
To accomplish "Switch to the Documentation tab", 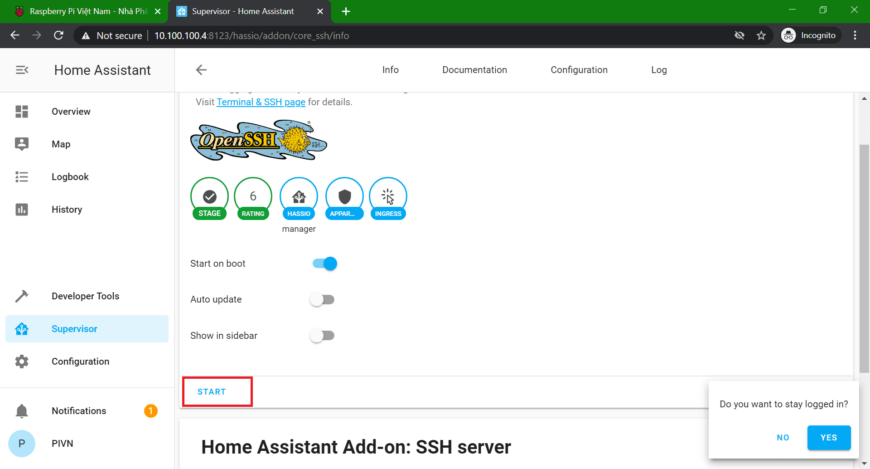I will [x=474, y=70].
